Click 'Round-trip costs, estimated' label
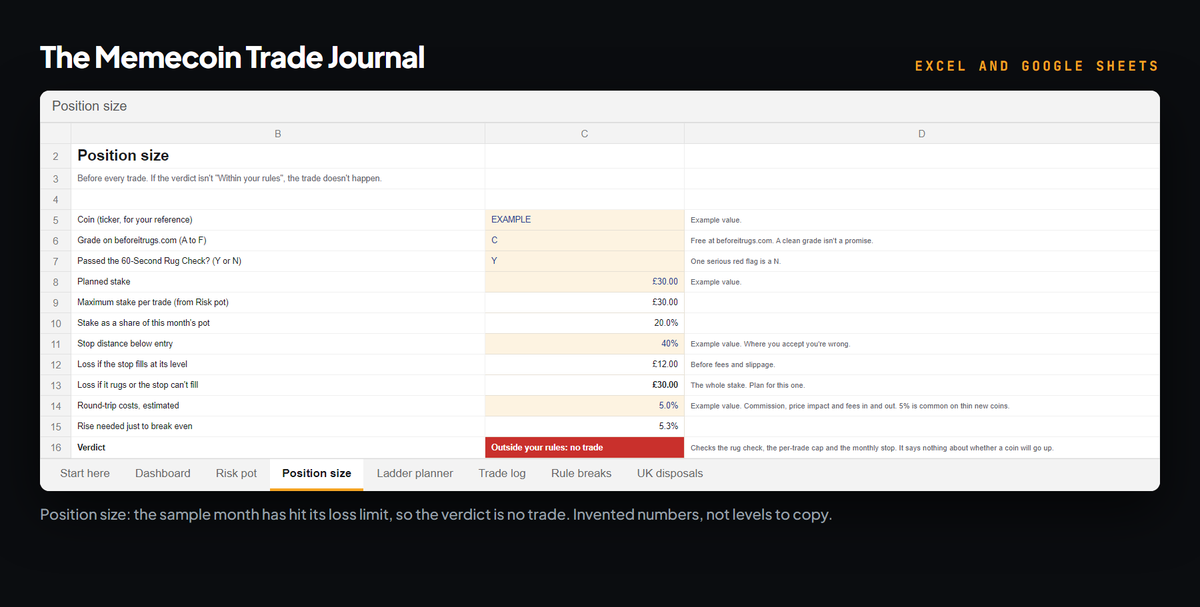The image size is (1200, 607). pyautogui.click(x=128, y=406)
